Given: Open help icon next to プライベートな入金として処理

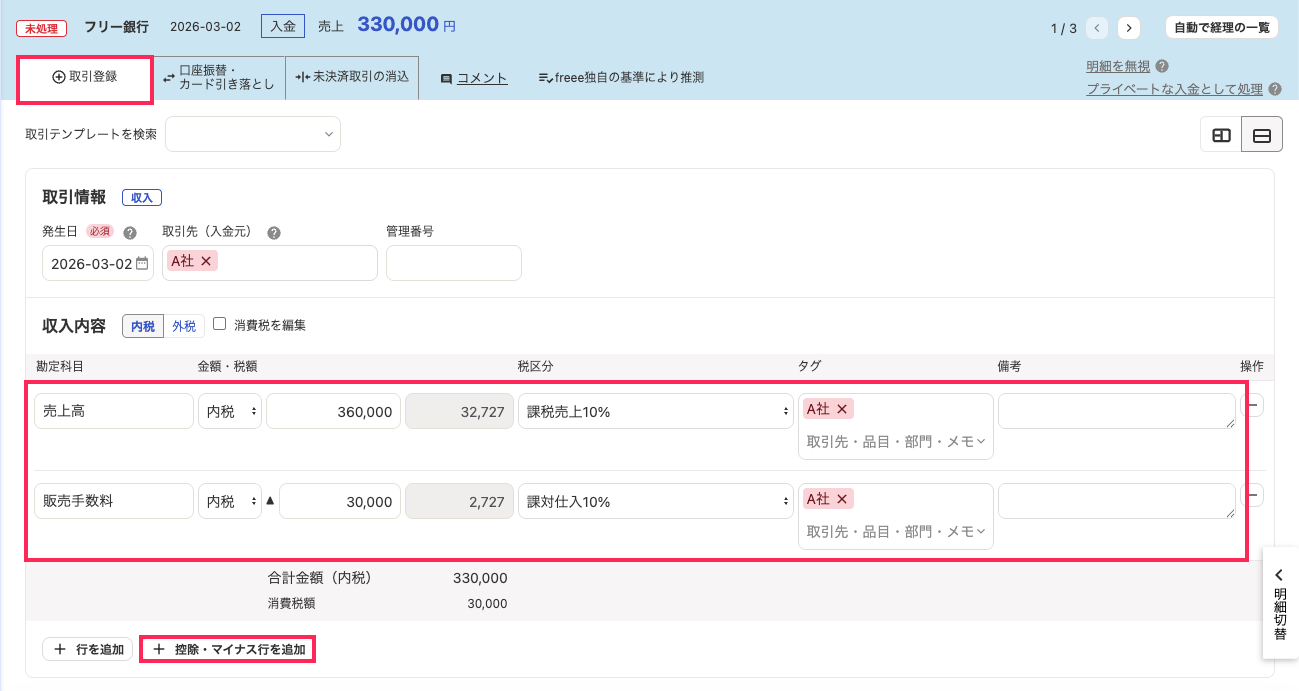Looking at the screenshot, I should pos(1275,89).
